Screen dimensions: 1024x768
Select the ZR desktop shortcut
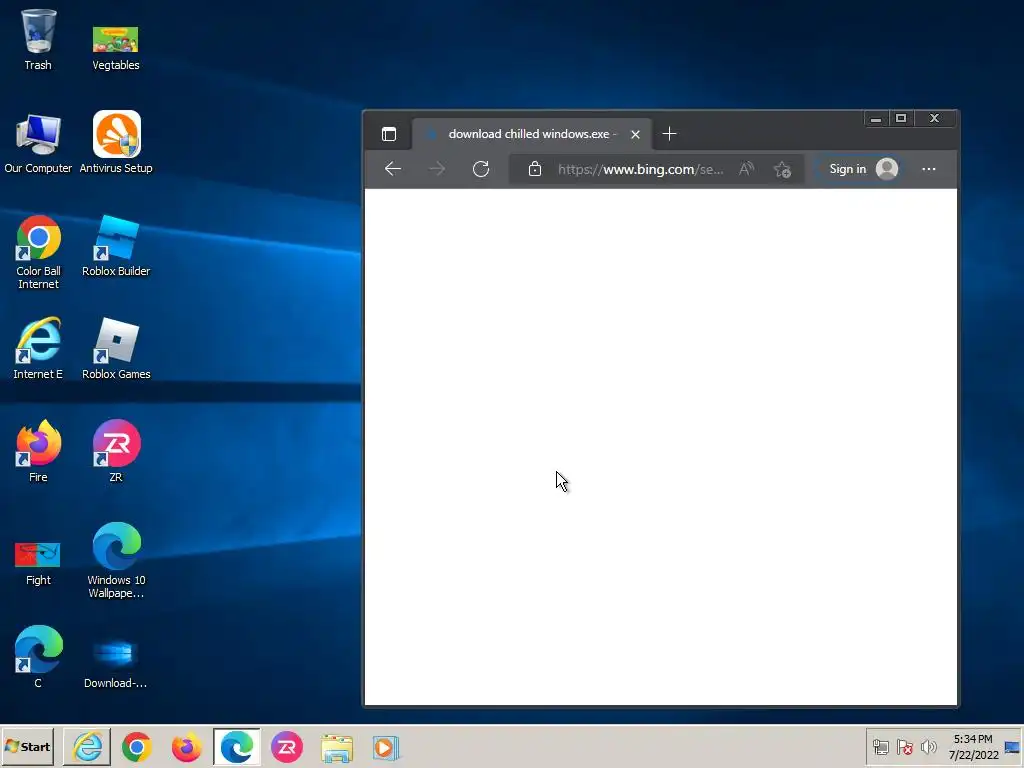(116, 451)
